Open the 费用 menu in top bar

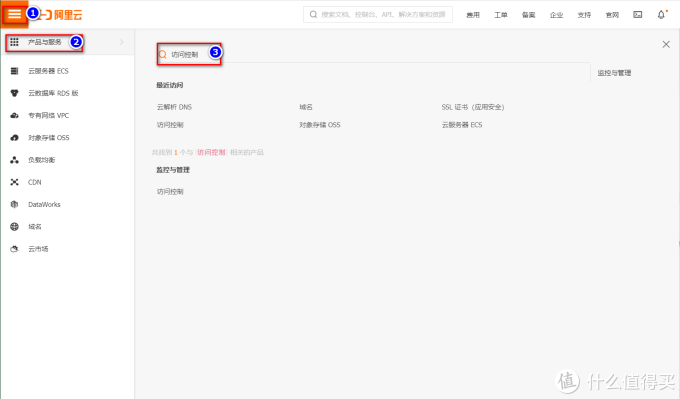coord(473,15)
